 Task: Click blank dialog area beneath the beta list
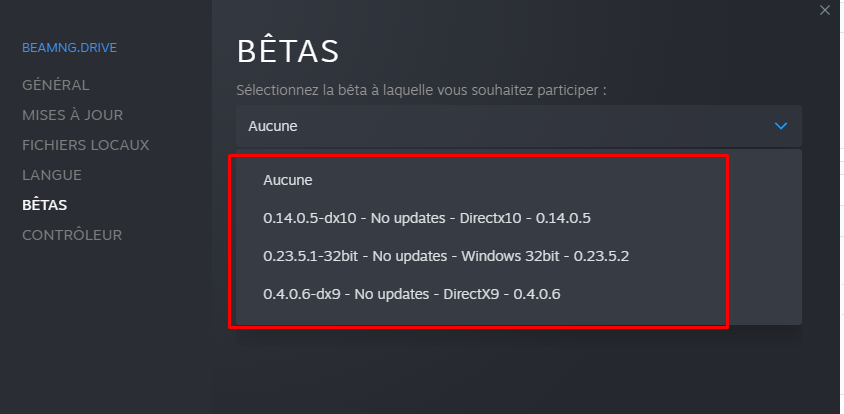[519, 371]
